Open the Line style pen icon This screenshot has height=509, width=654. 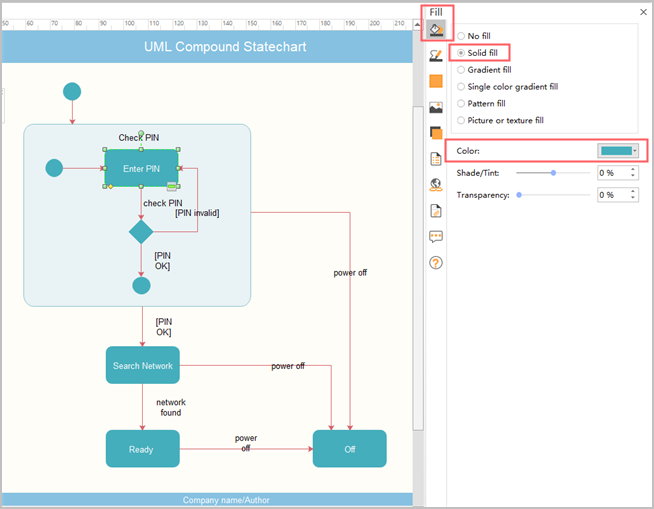tap(436, 56)
